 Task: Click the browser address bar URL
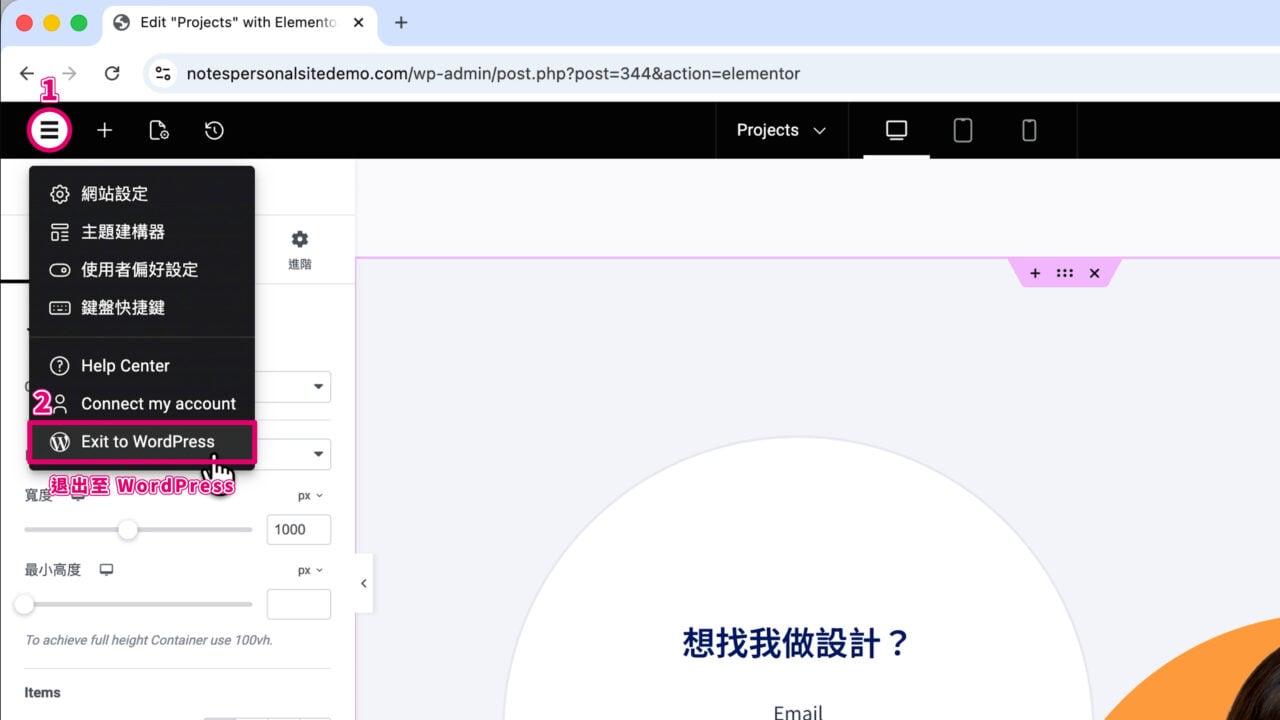point(493,73)
